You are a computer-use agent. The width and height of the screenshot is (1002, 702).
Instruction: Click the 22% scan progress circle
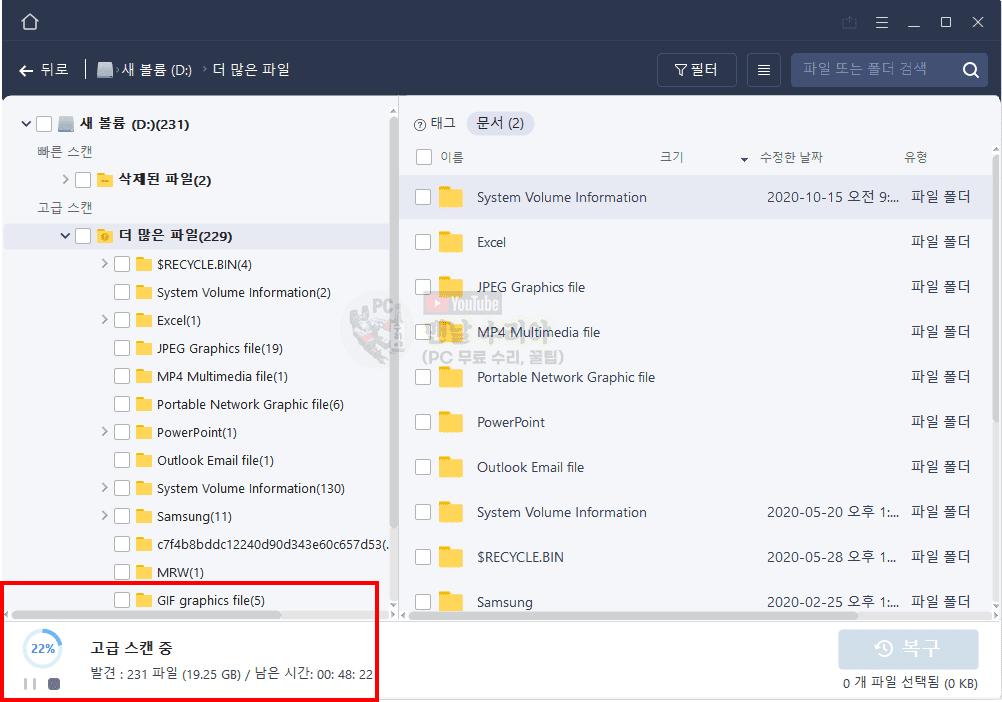tap(43, 648)
